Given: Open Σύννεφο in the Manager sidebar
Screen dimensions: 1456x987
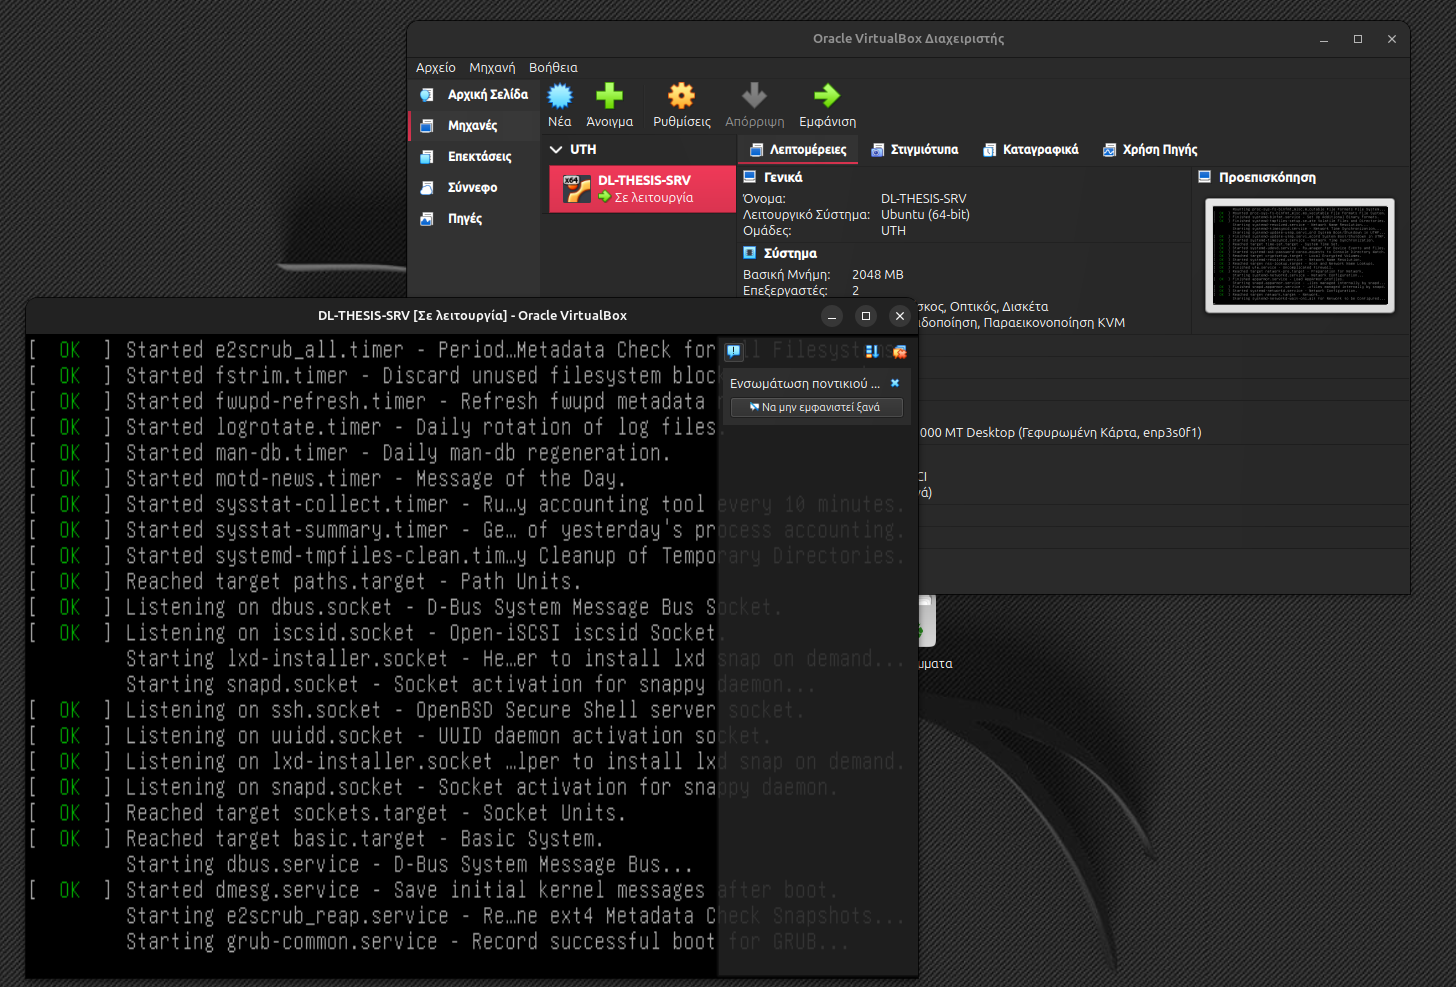Looking at the screenshot, I should point(474,187).
